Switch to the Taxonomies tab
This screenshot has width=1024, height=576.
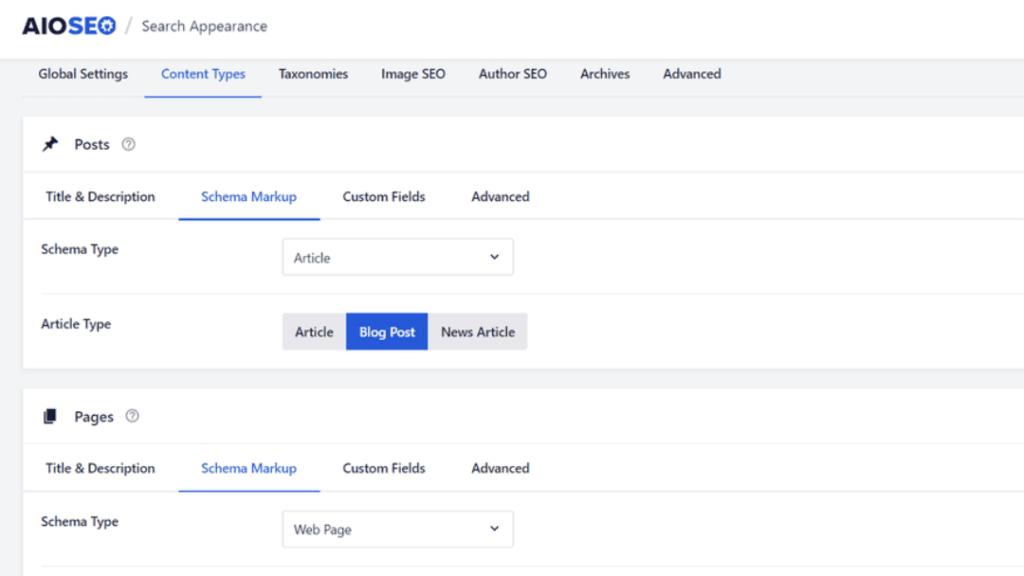point(313,74)
